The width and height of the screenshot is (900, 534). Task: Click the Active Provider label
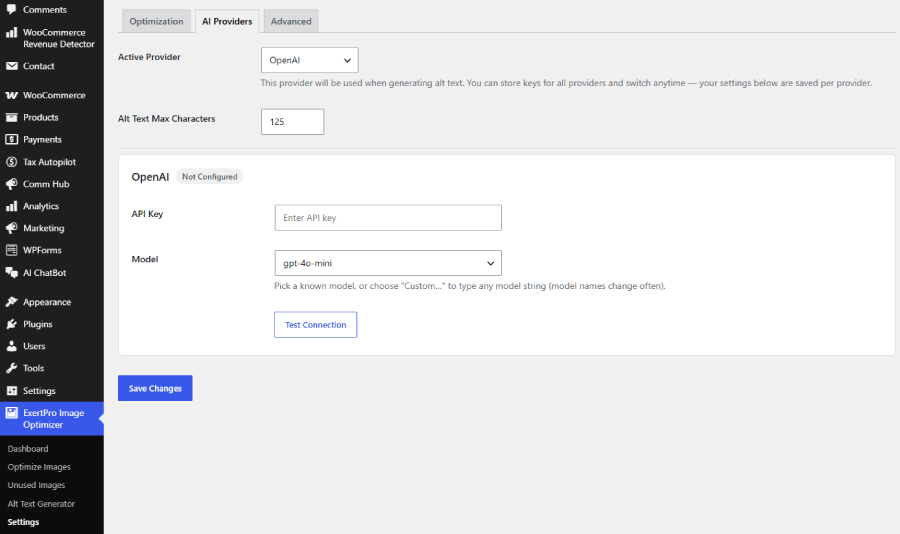[x=149, y=57]
